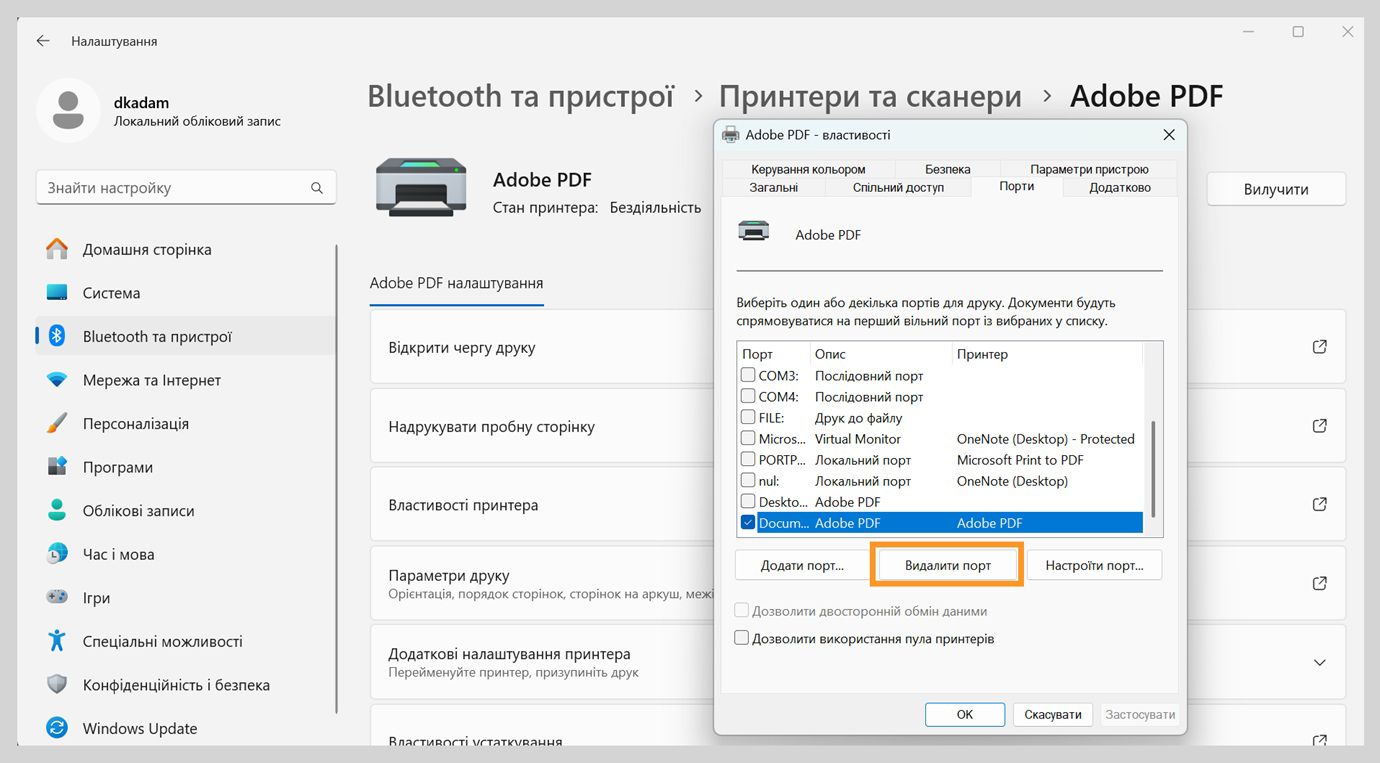Click the back arrow in Налаштування
Image resolution: width=1380 pixels, height=763 pixels.
41,41
